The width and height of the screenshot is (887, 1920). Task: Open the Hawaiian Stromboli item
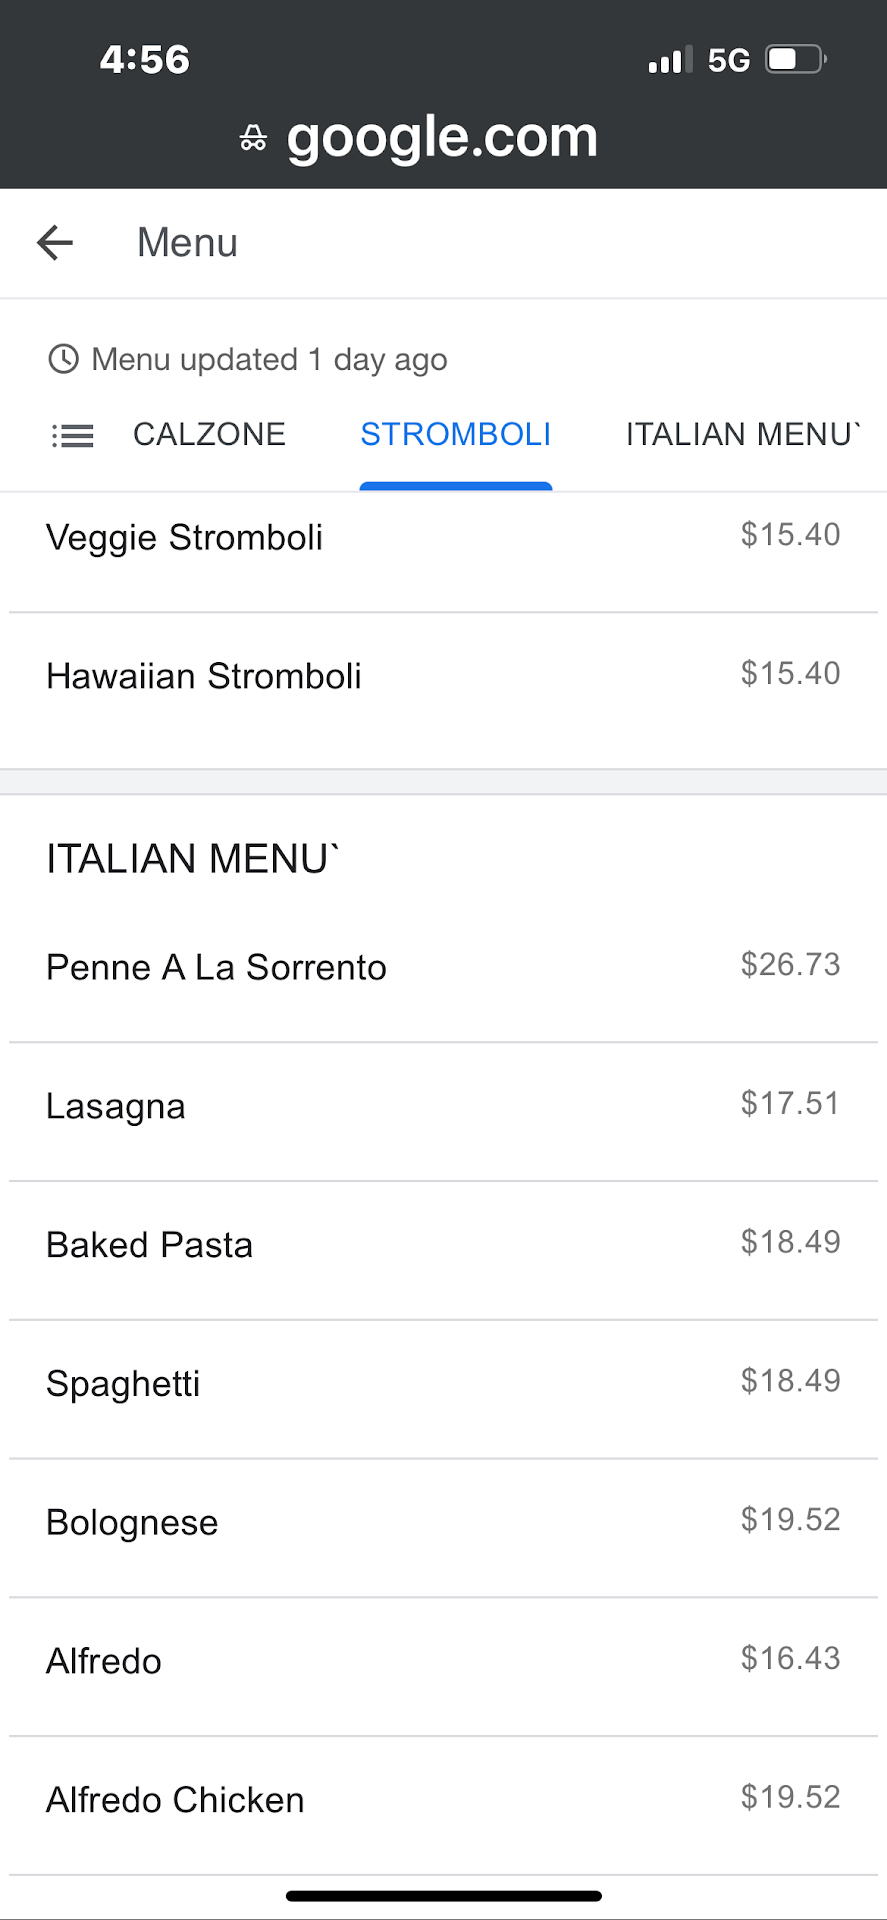(204, 677)
